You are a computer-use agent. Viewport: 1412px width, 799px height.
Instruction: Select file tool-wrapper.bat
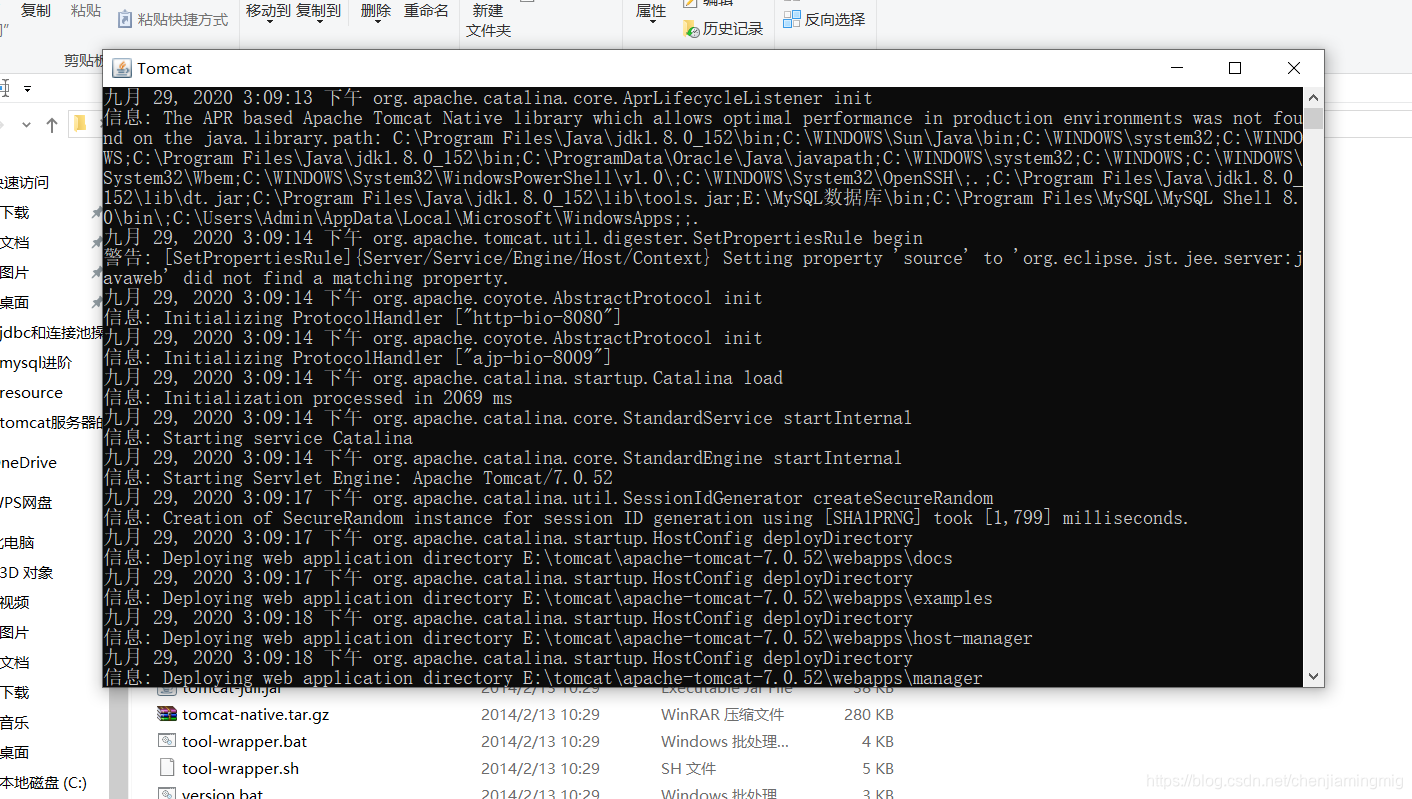244,741
